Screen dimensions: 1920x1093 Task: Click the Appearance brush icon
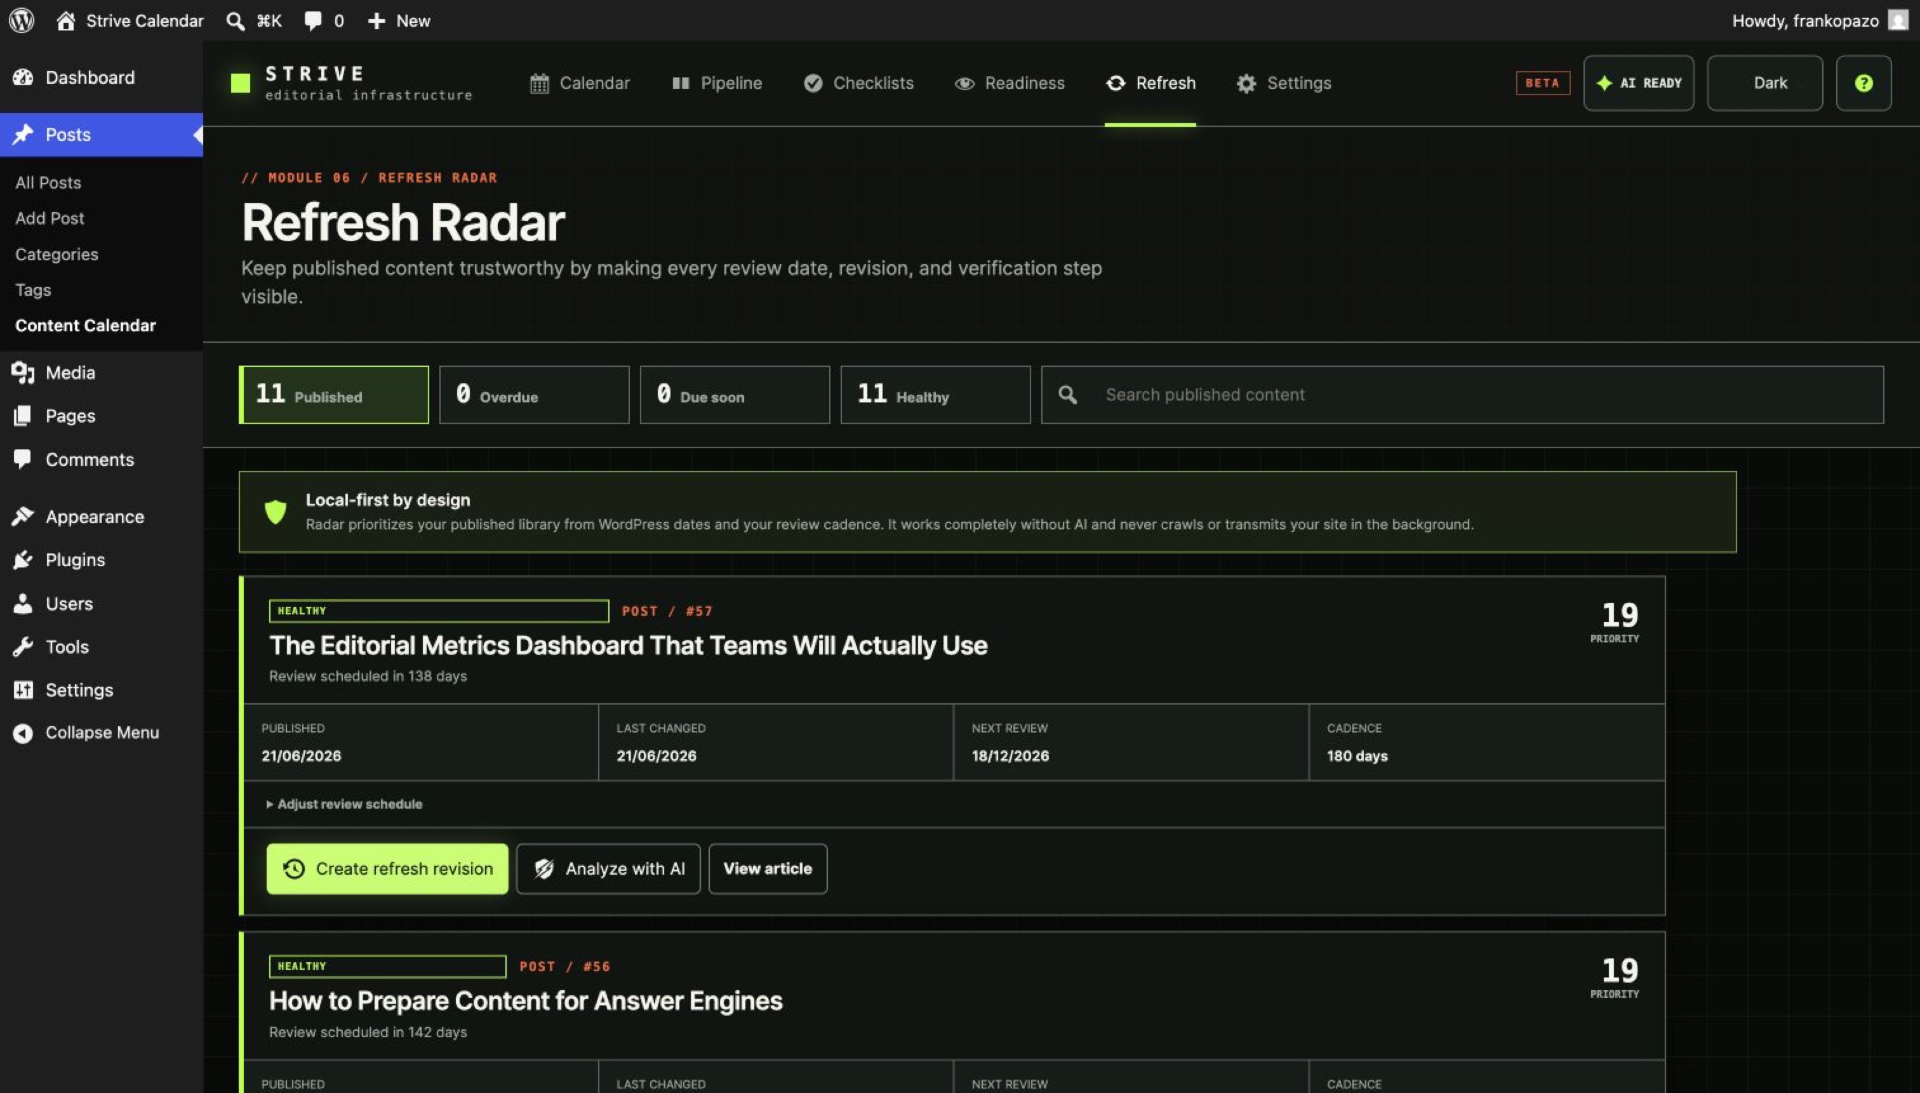click(x=23, y=516)
